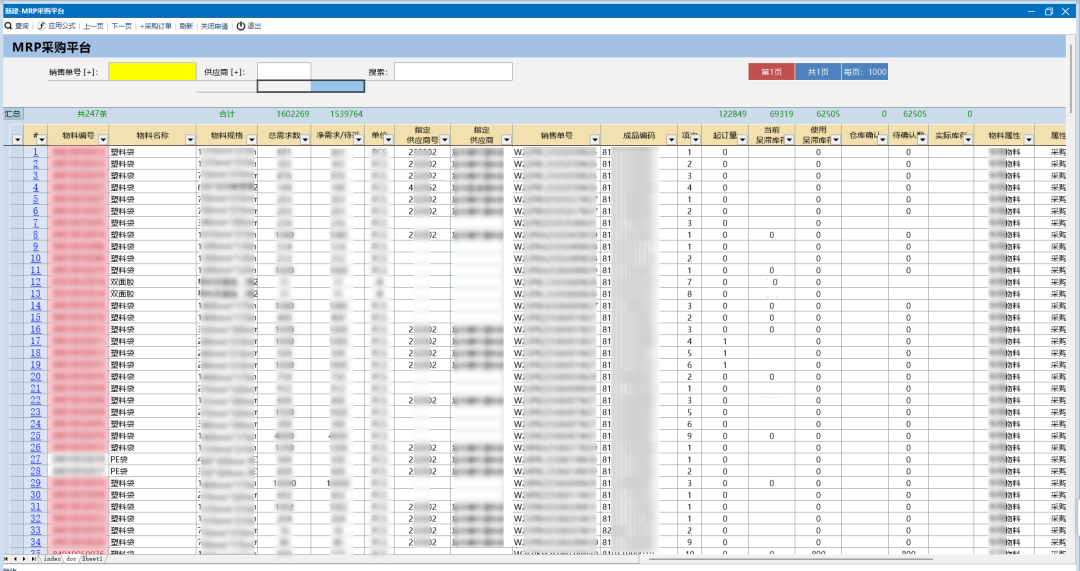Open the 物料编号 column filter dropdown
The height and width of the screenshot is (571, 1080).
pos(103,140)
